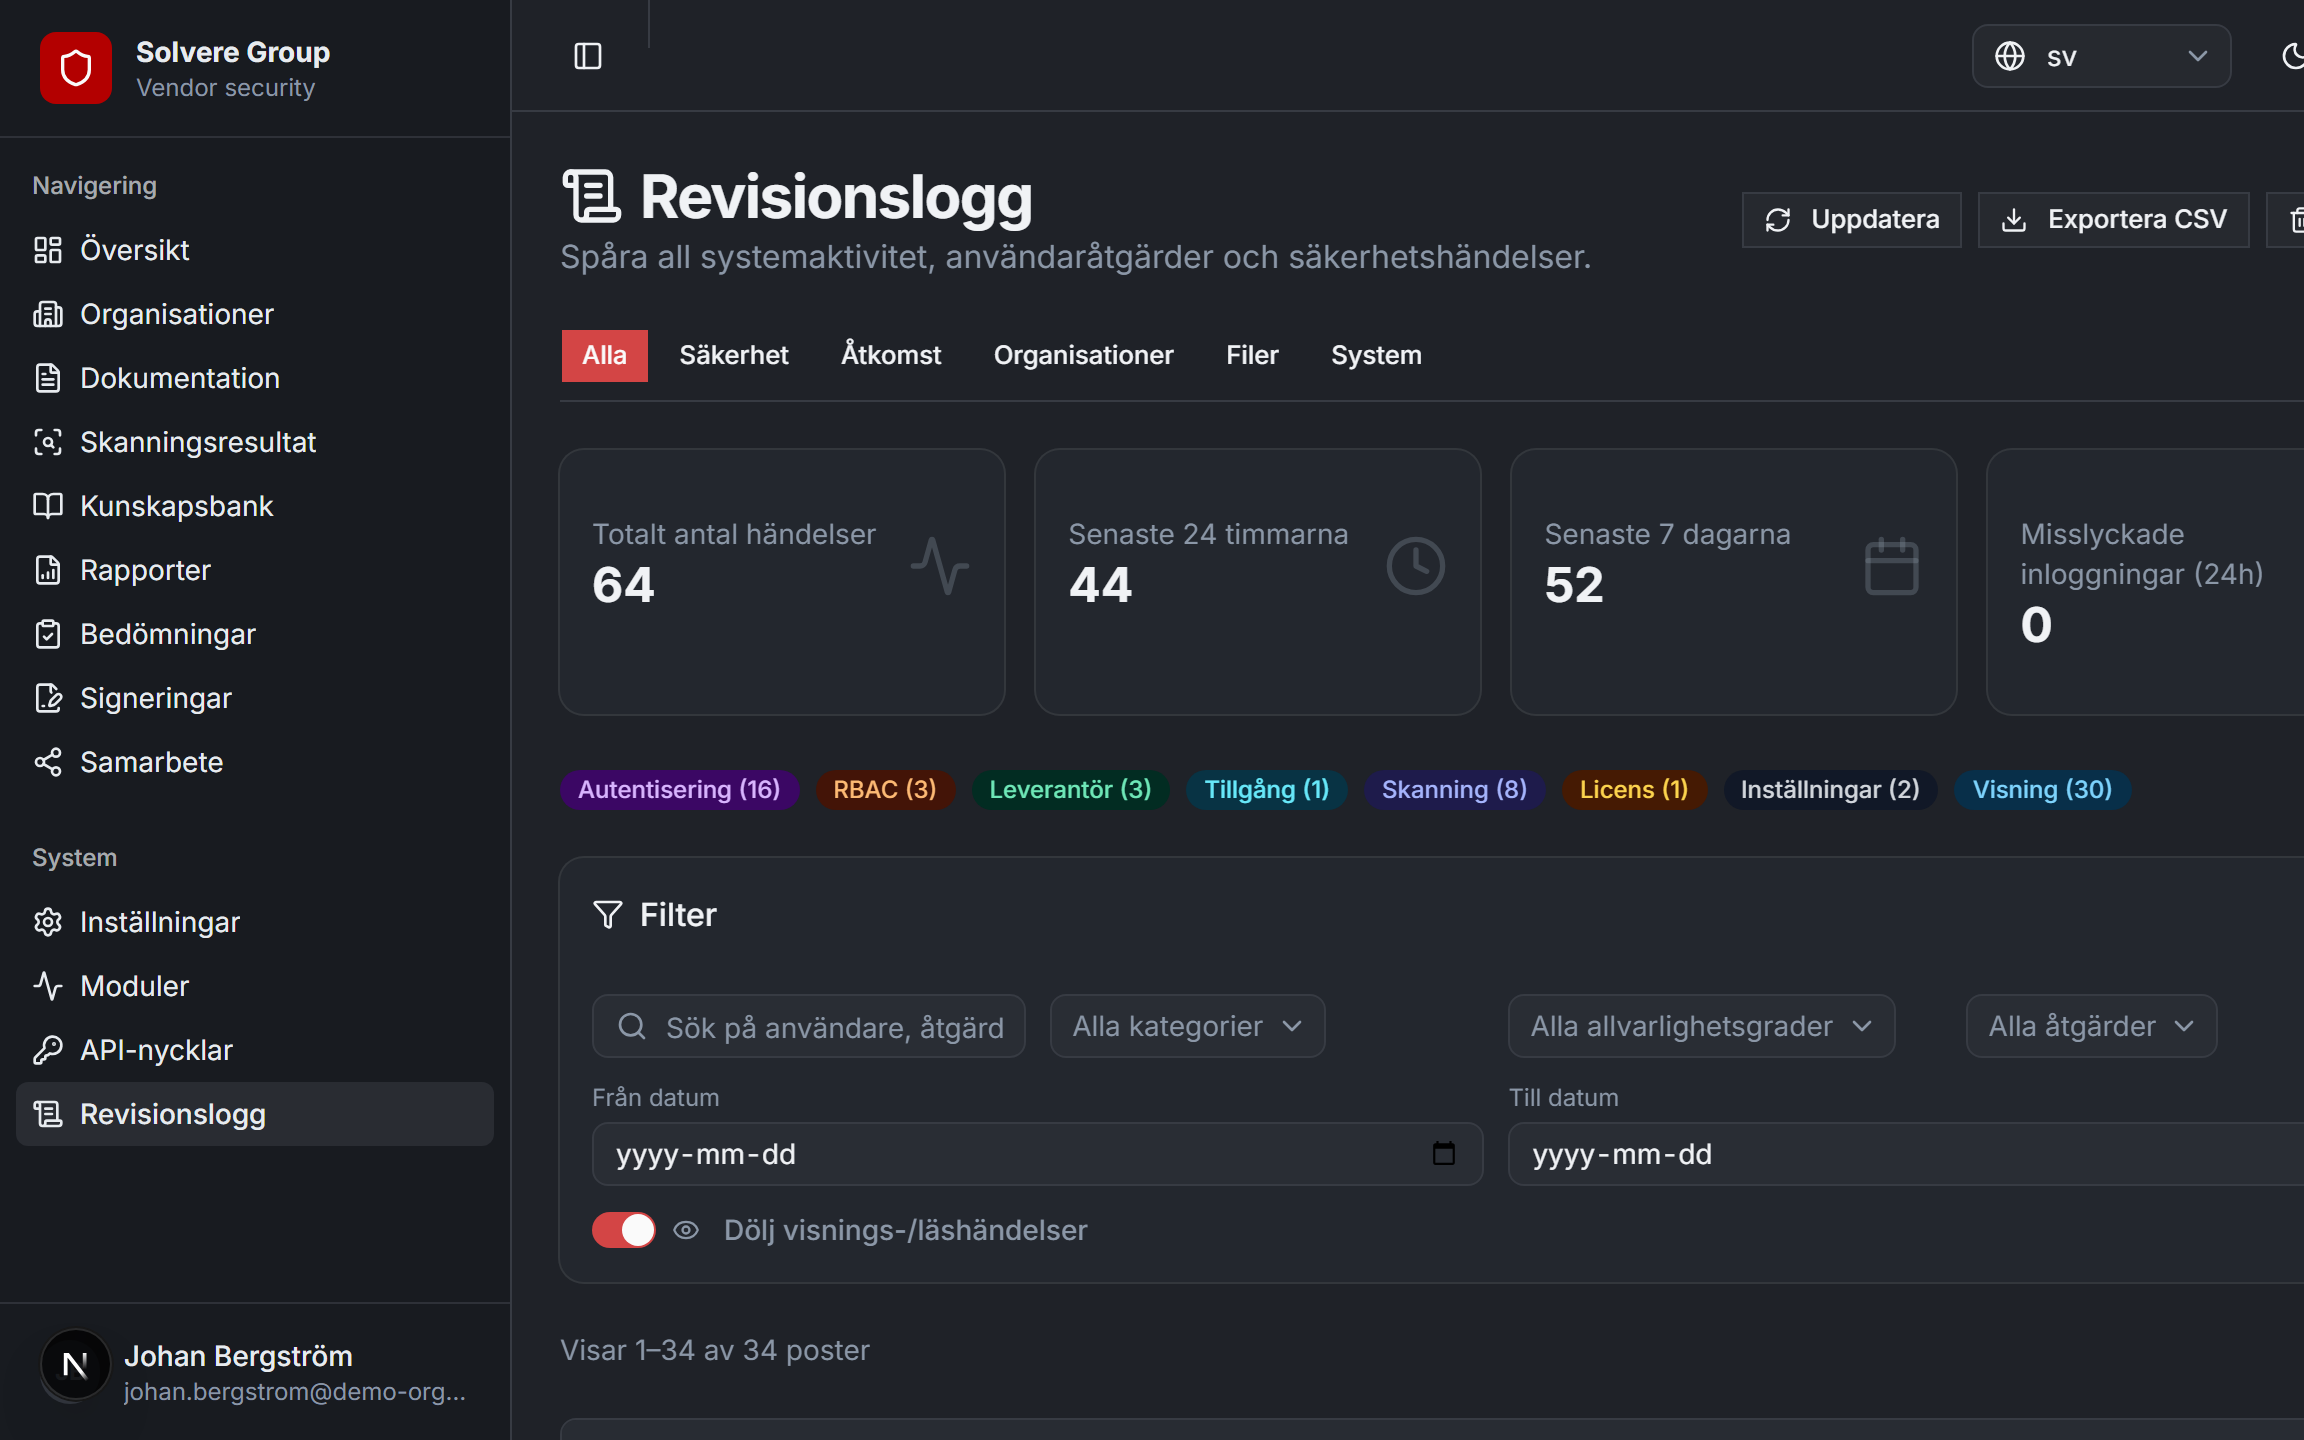This screenshot has height=1440, width=2304.
Task: Click the calendar icon in Från datum
Action: pos(1443,1153)
